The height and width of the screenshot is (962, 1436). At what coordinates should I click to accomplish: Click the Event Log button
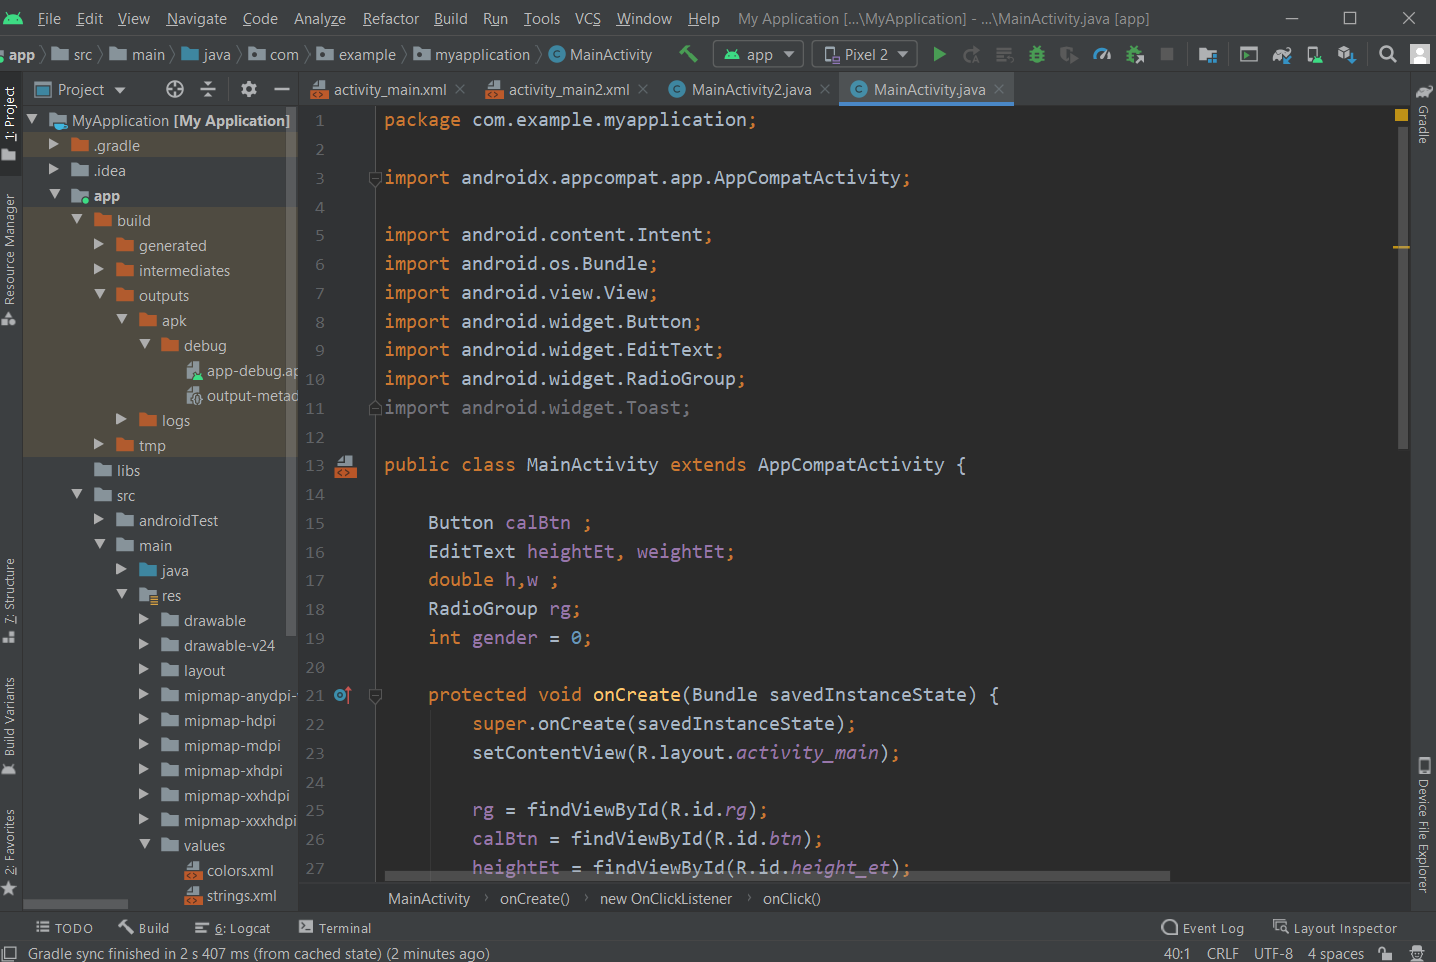click(1202, 928)
